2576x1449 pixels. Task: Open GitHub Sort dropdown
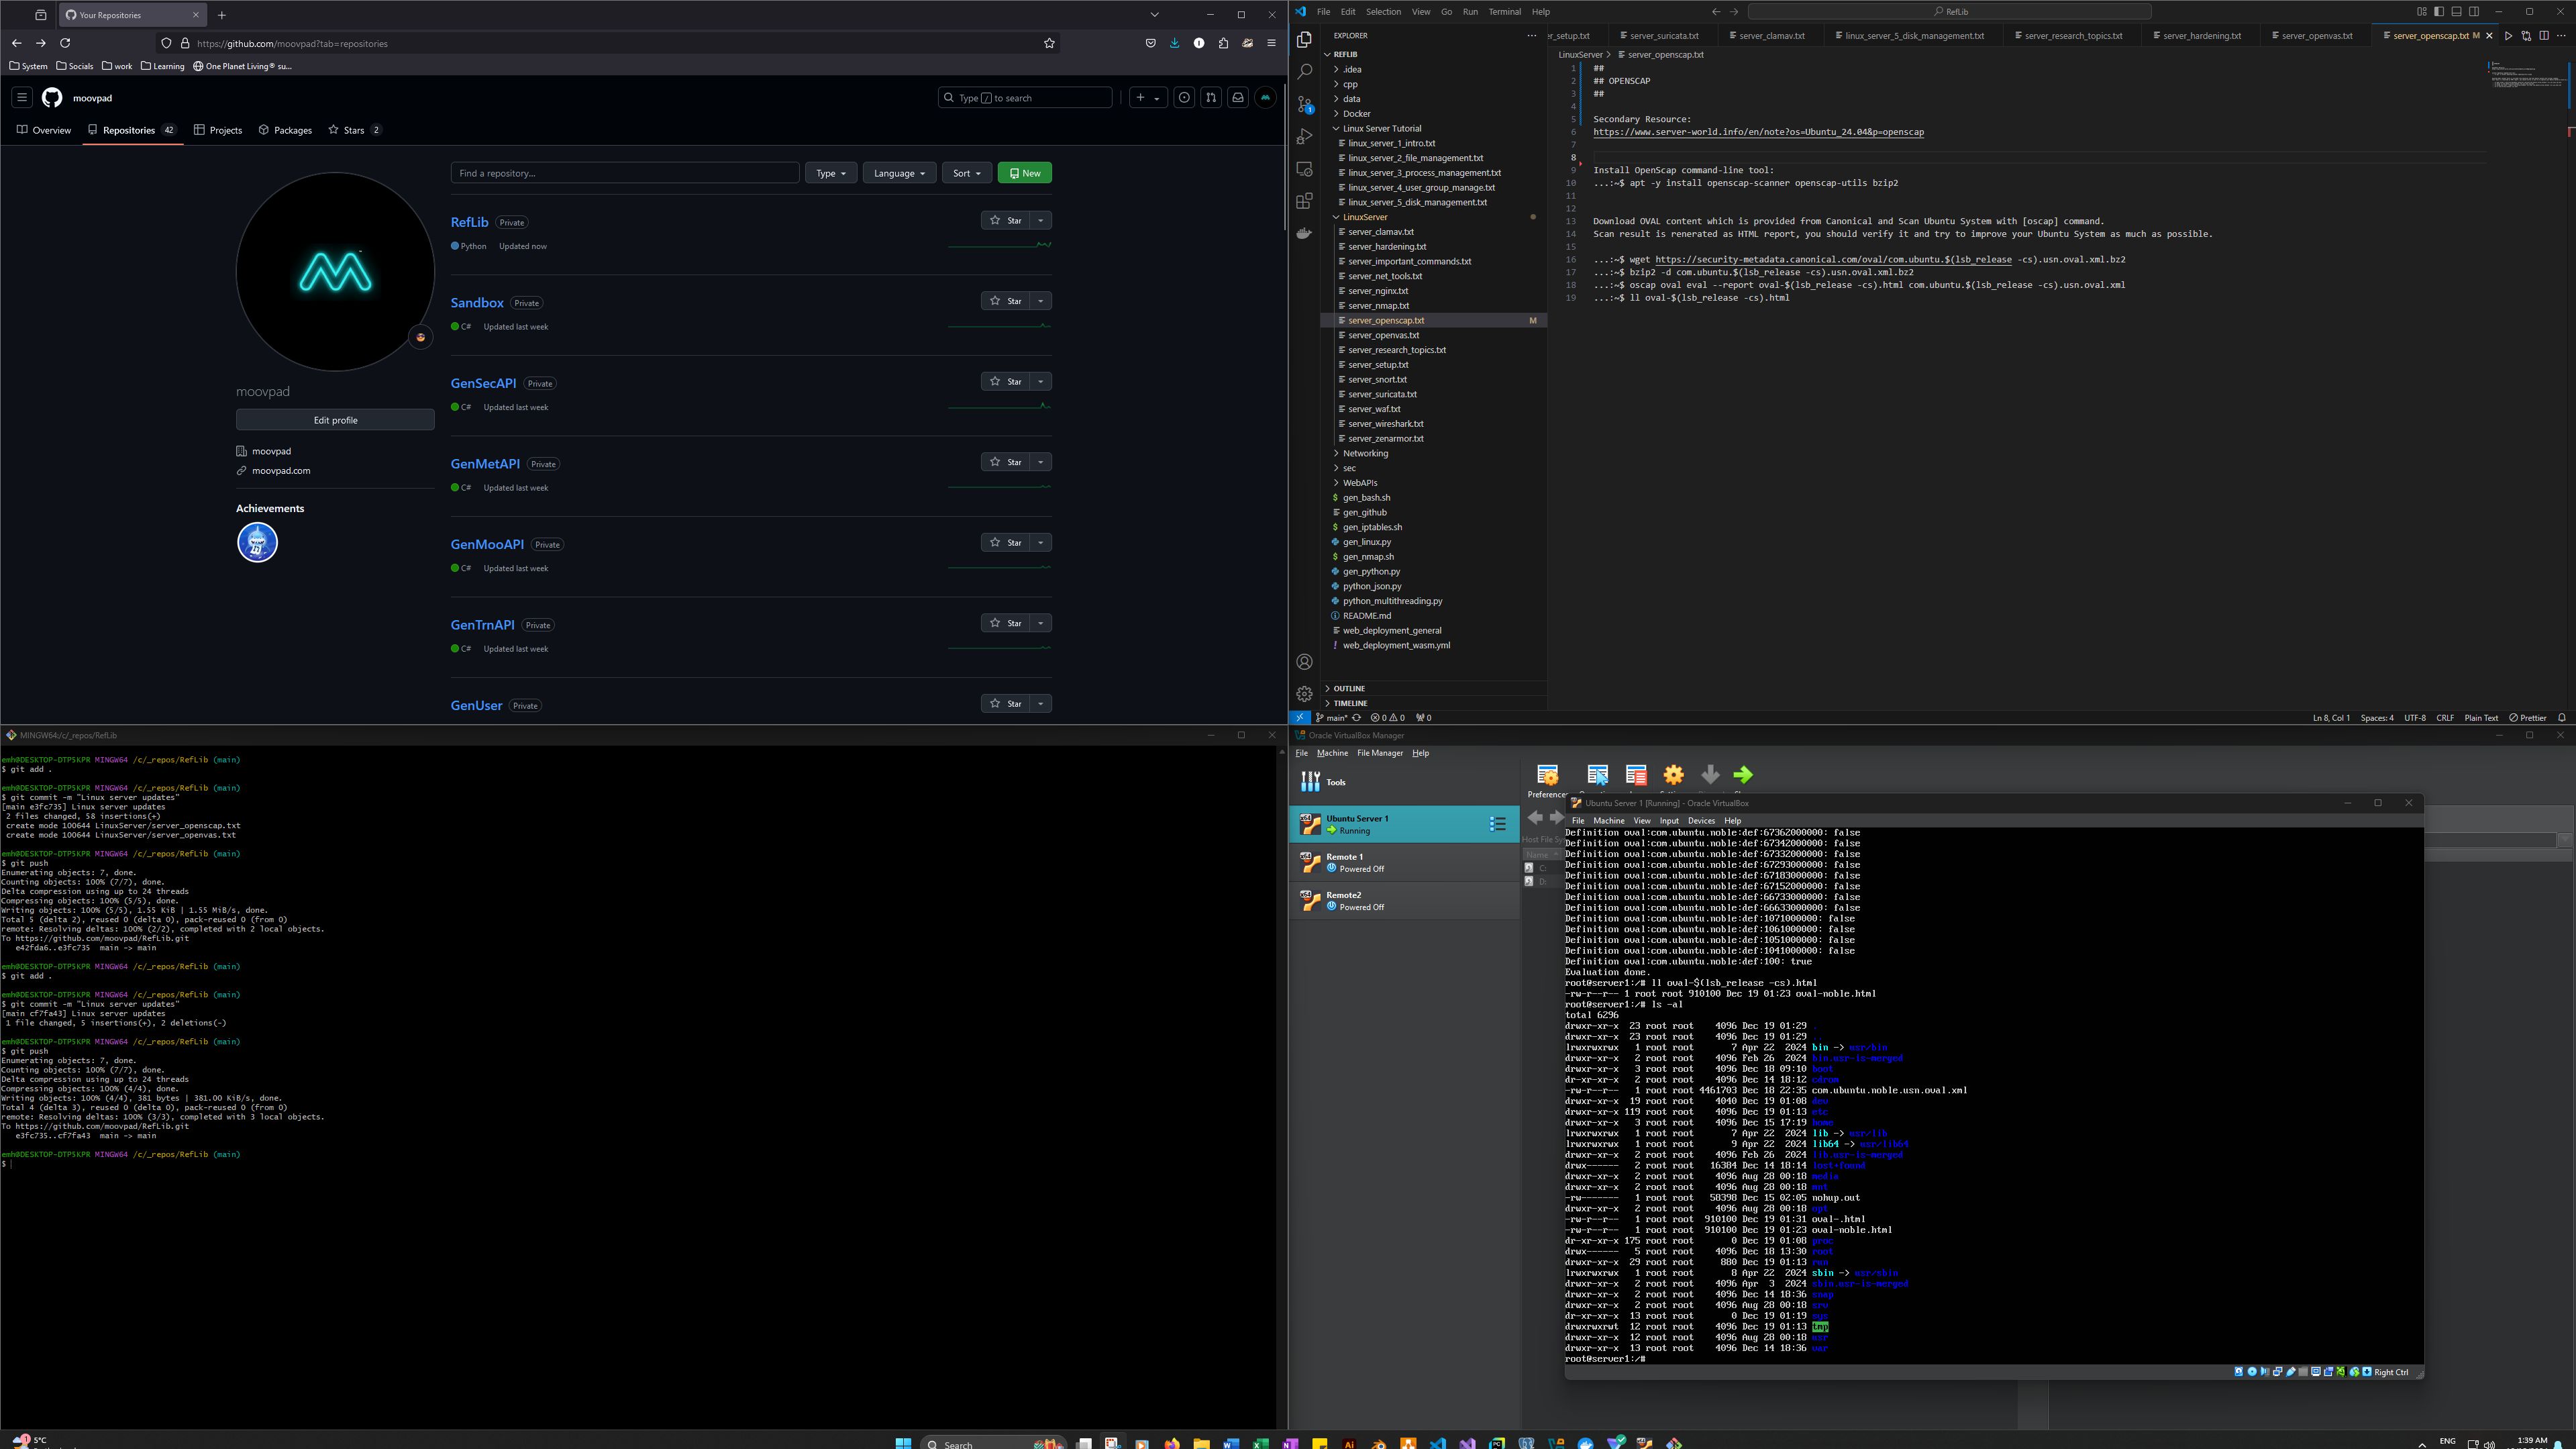tap(967, 173)
